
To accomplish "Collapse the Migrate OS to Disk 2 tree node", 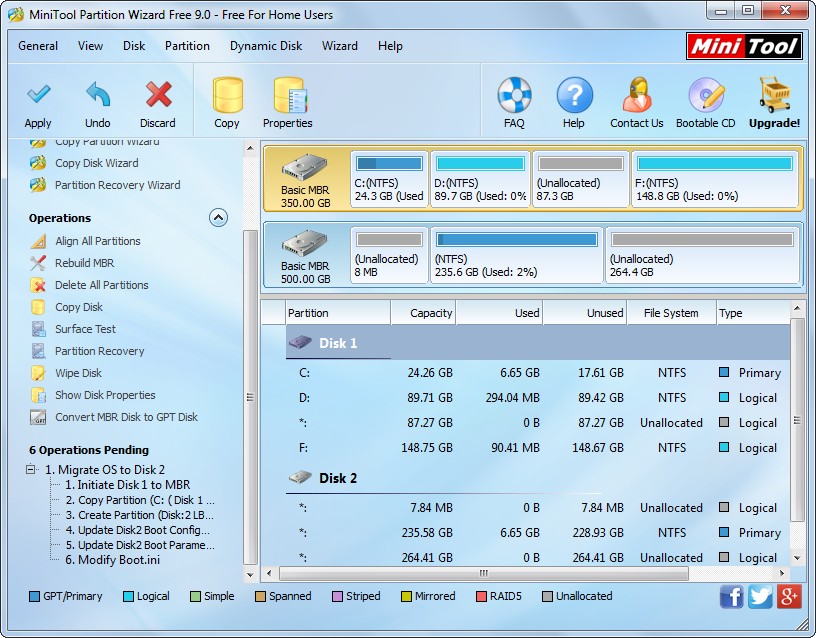I will tap(31, 469).
